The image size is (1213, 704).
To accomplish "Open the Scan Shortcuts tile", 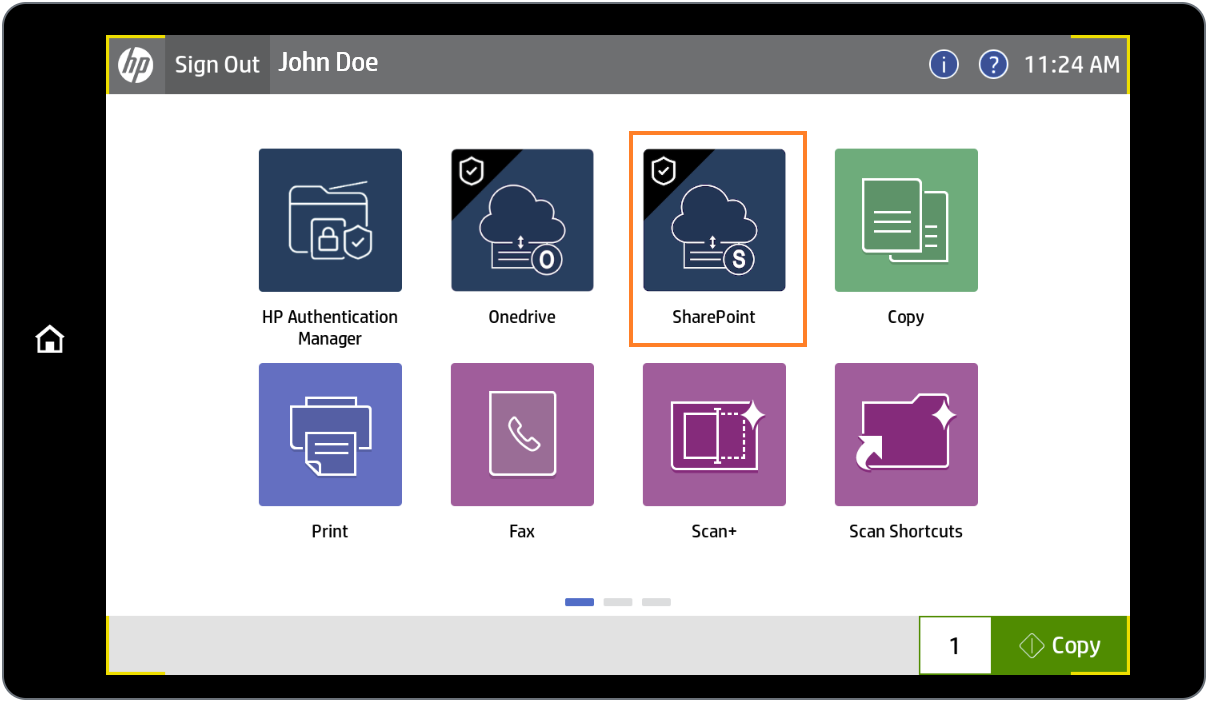I will click(x=906, y=435).
